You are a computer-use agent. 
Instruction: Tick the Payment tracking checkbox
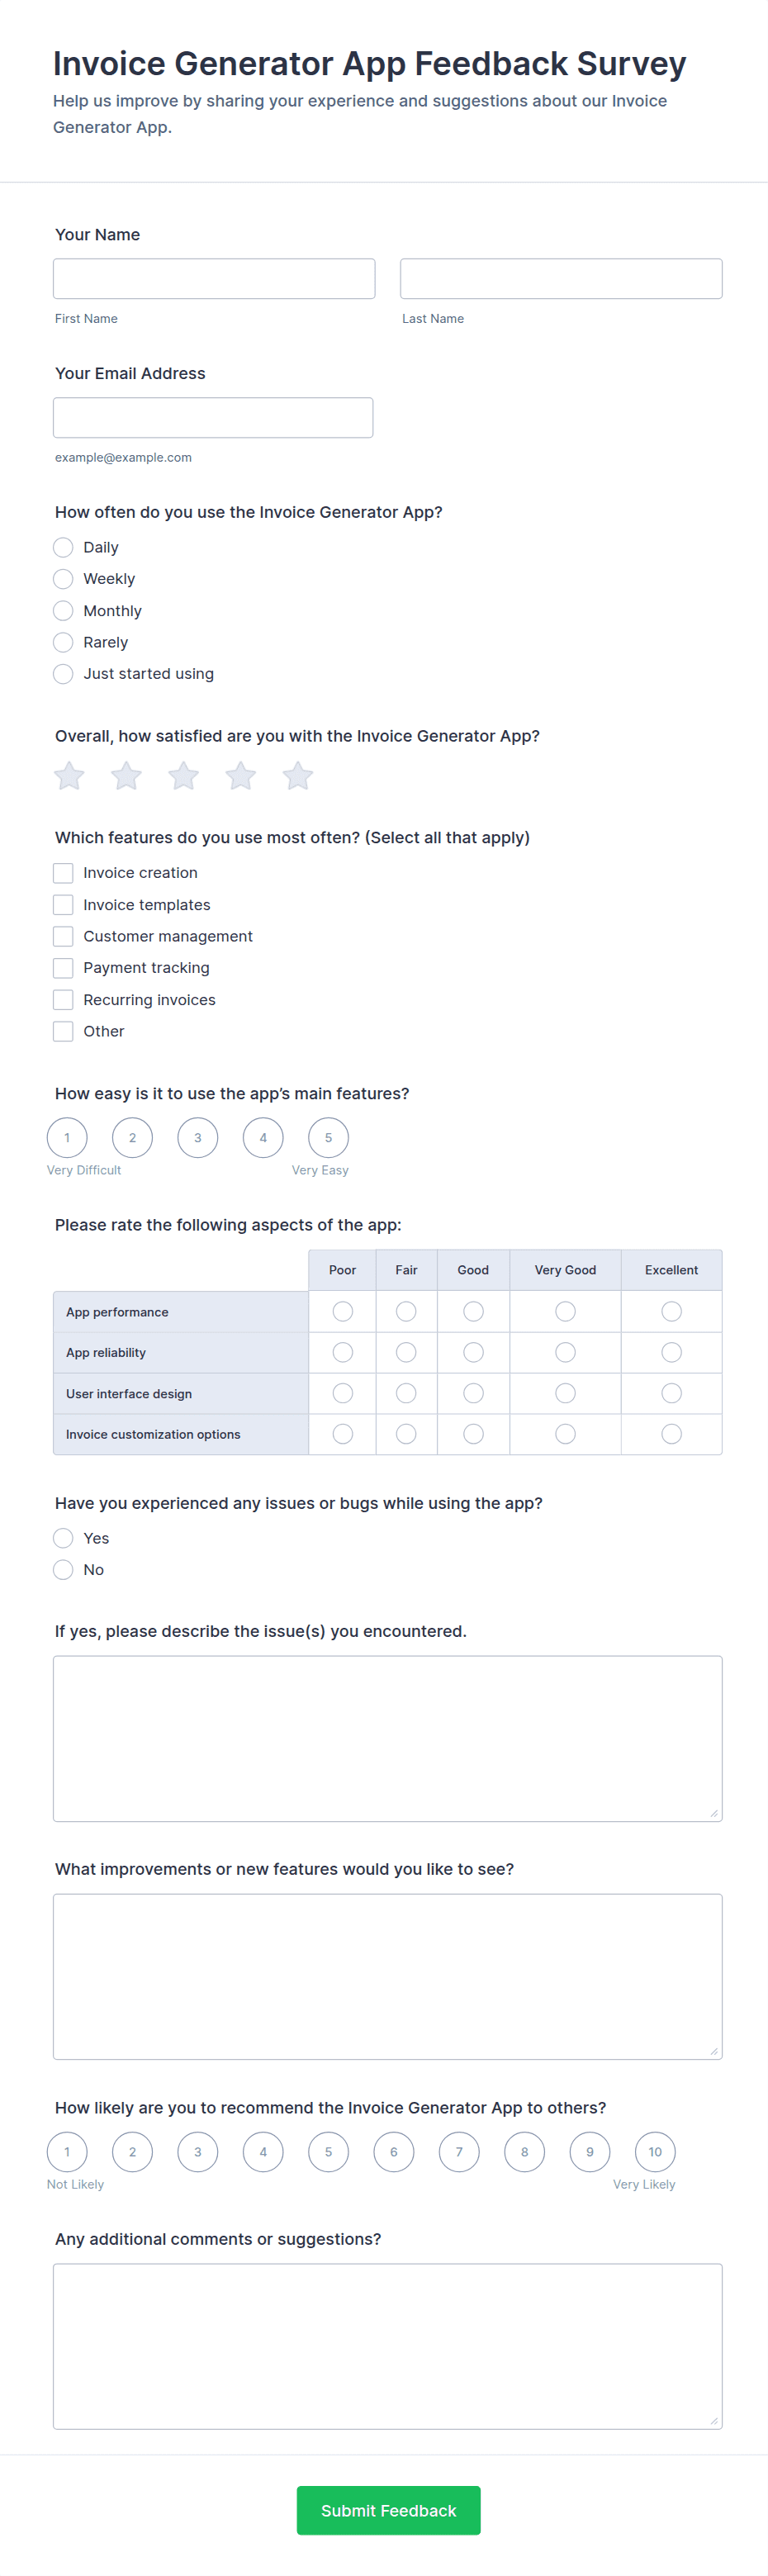point(63,968)
